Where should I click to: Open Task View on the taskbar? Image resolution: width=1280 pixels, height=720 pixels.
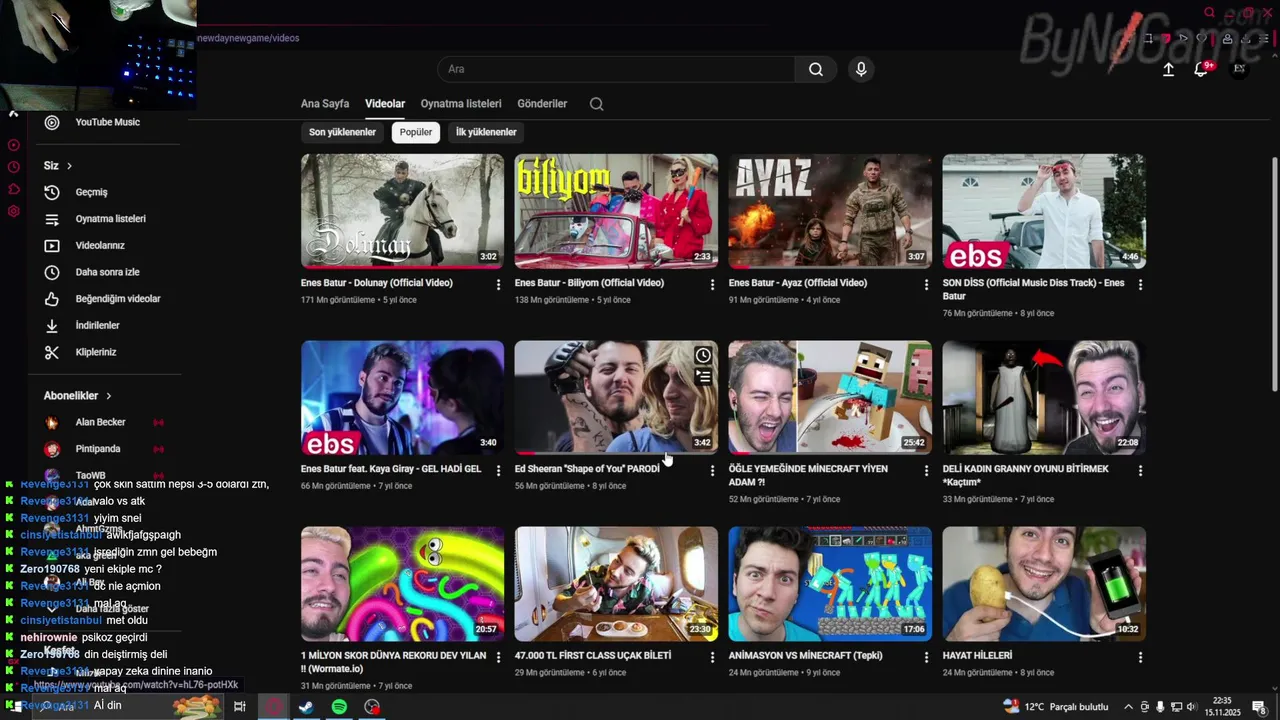coord(240,707)
